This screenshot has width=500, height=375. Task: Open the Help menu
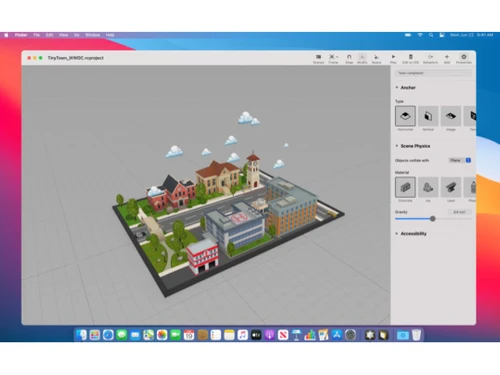[110, 35]
